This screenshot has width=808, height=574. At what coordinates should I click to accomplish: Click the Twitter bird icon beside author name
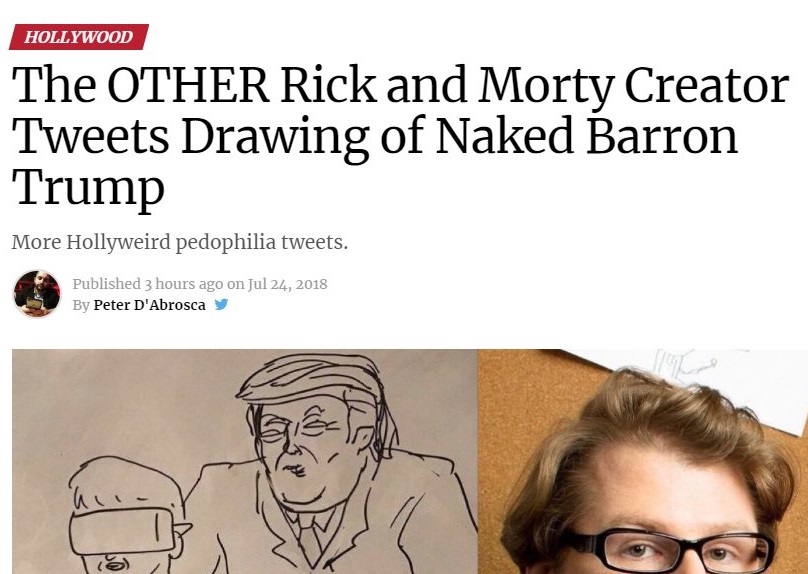click(221, 305)
